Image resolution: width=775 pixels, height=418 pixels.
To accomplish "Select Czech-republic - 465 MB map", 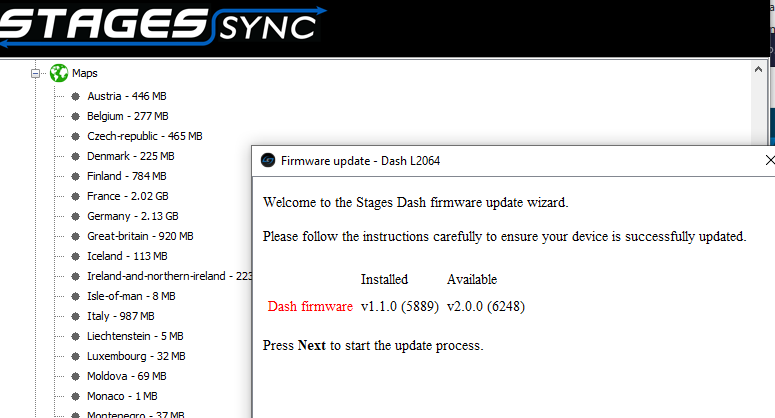I will click(x=144, y=136).
